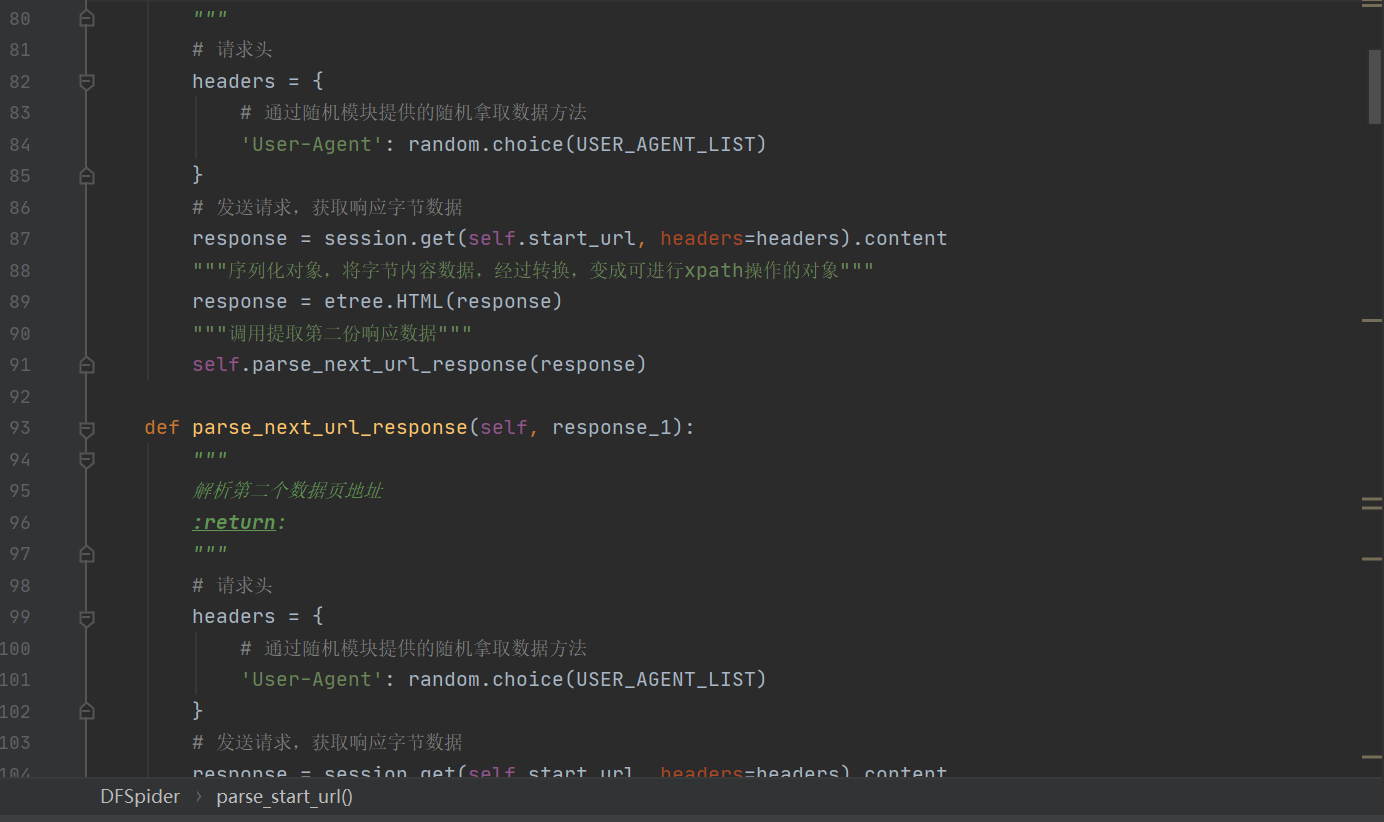Click comment '# 请求头' on line 98
Viewport: 1384px width, 822px height.
click(x=232, y=585)
